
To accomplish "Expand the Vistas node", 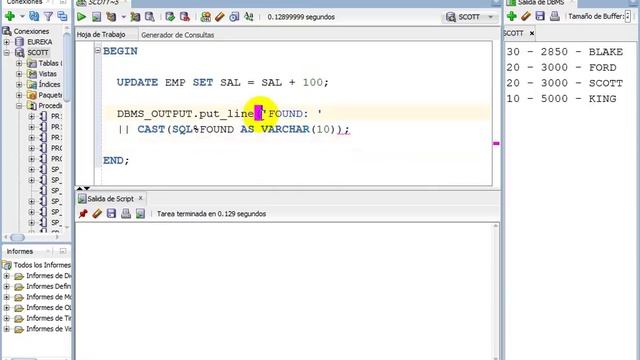I will pyautogui.click(x=19, y=74).
